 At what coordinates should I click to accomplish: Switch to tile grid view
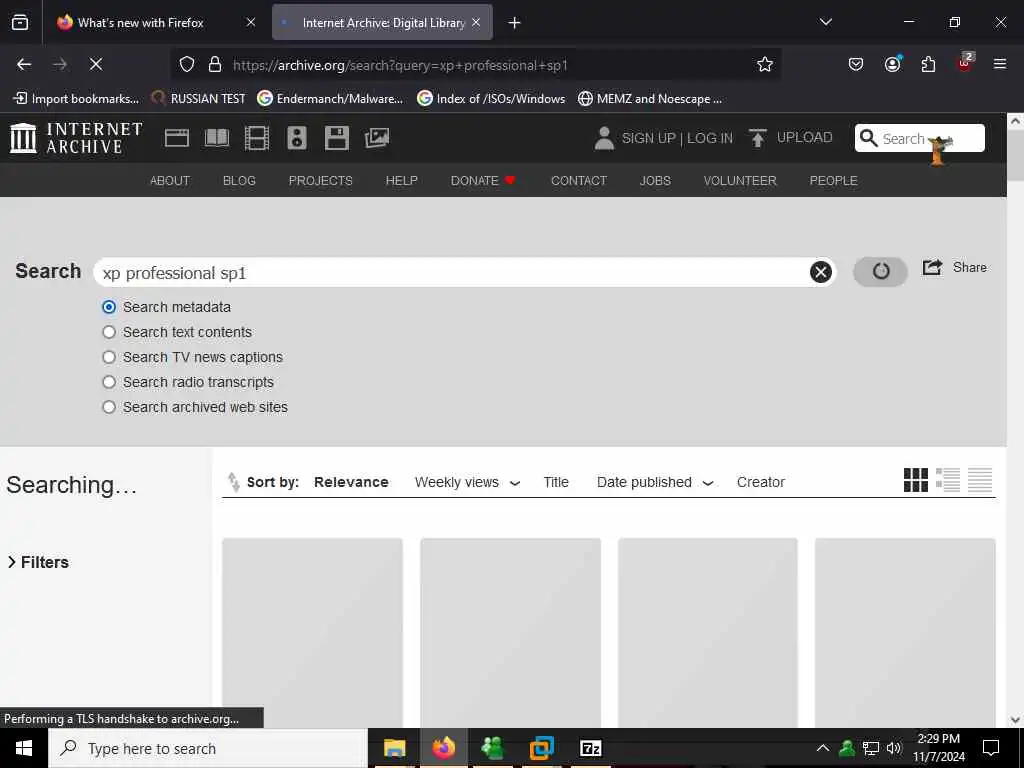point(916,480)
